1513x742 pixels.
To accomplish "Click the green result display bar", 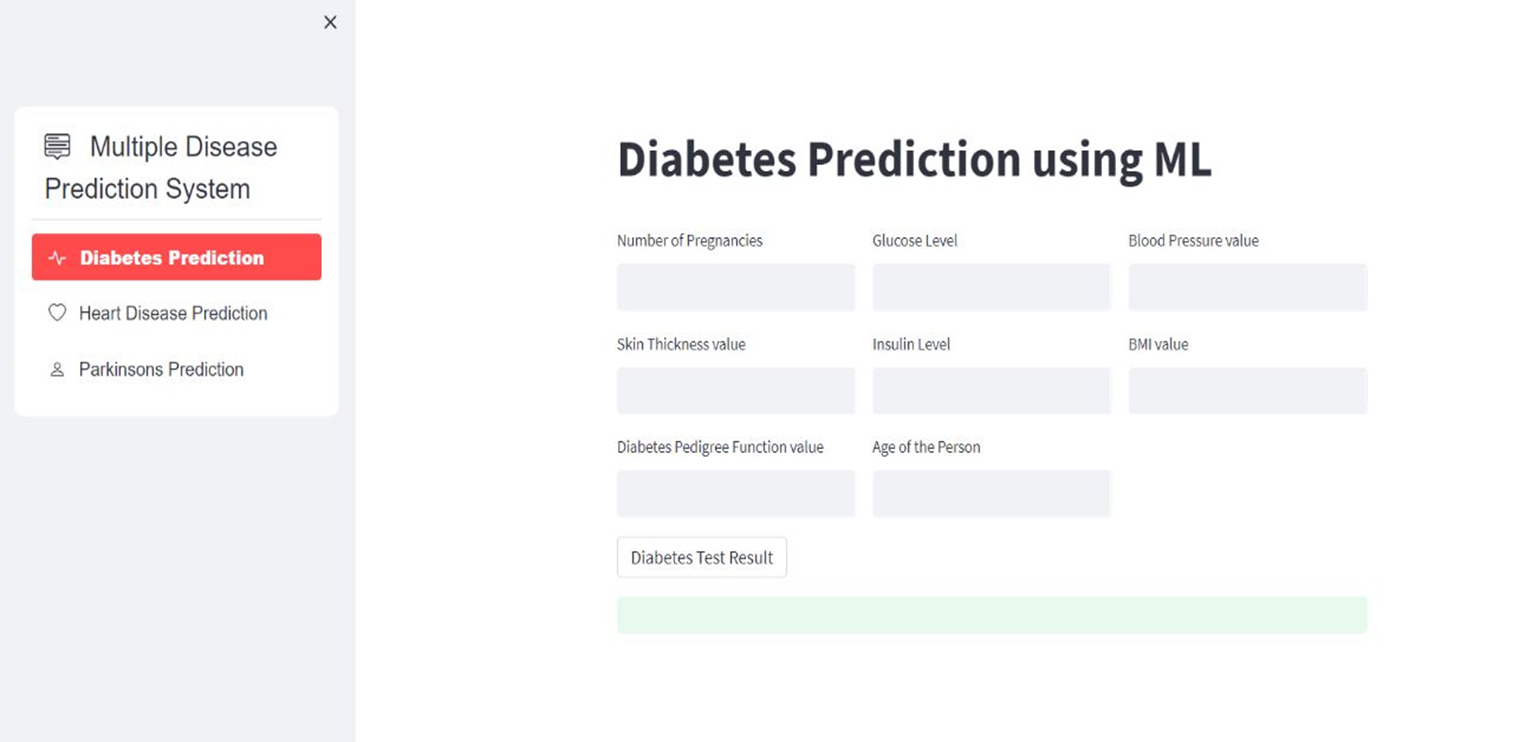I will 991,615.
